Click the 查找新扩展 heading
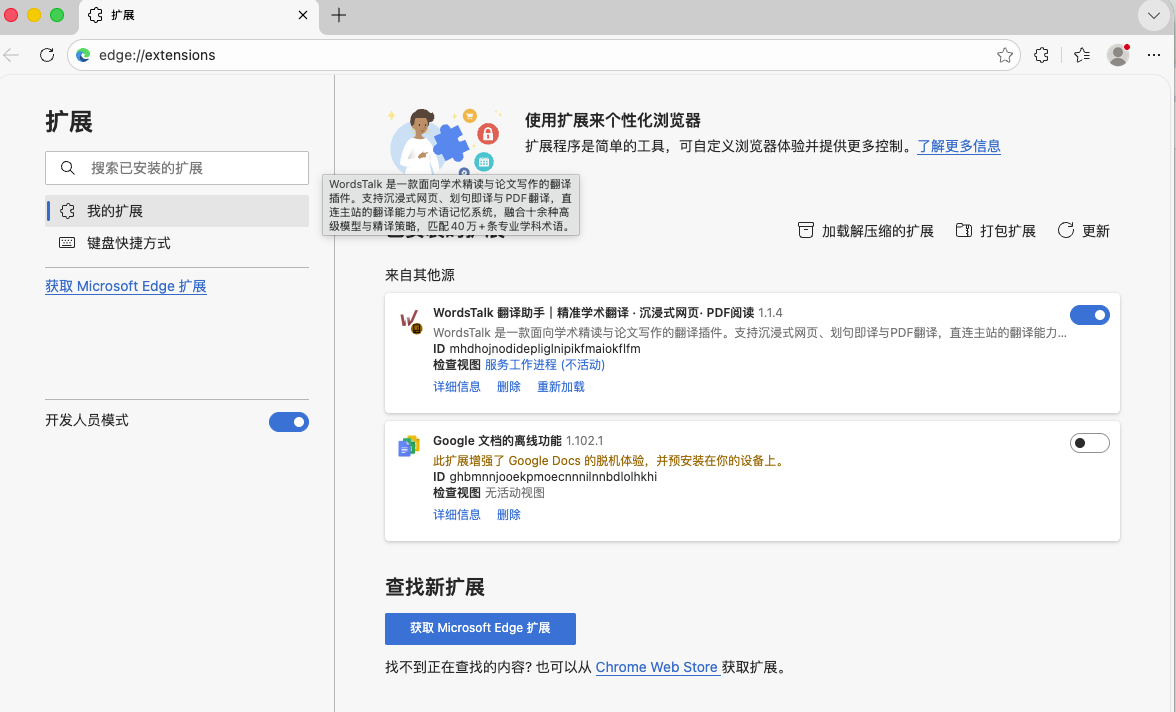Screen dimensions: 1176x712 pyautogui.click(x=435, y=587)
